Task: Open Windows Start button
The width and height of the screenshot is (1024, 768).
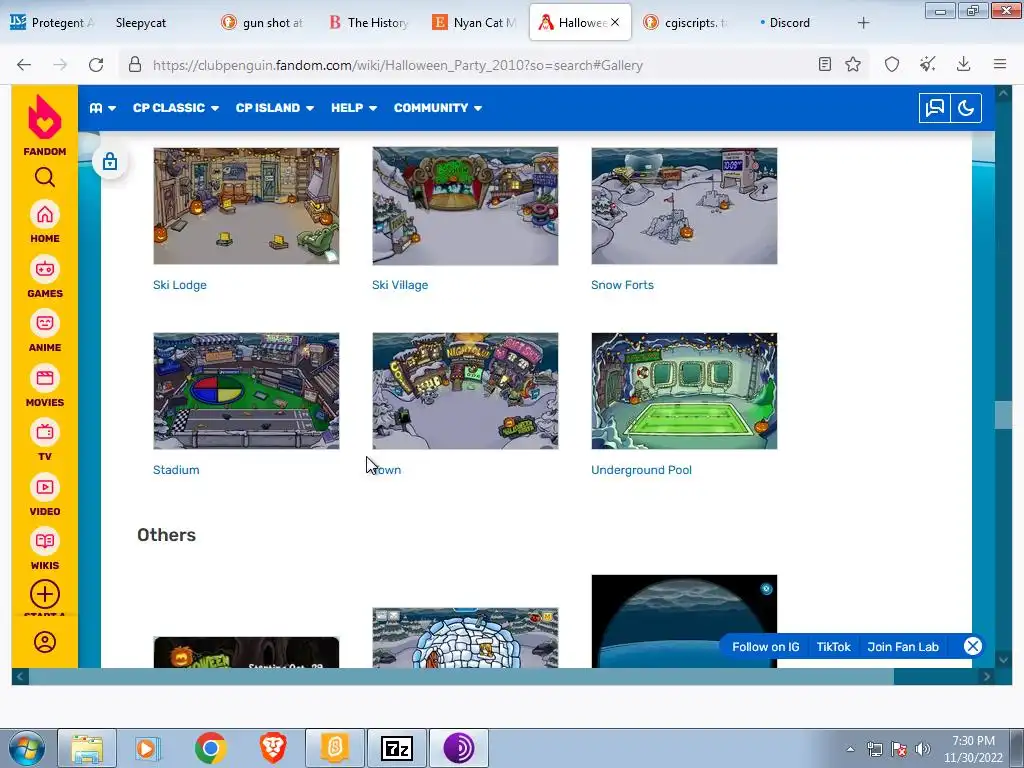Action: coord(26,748)
